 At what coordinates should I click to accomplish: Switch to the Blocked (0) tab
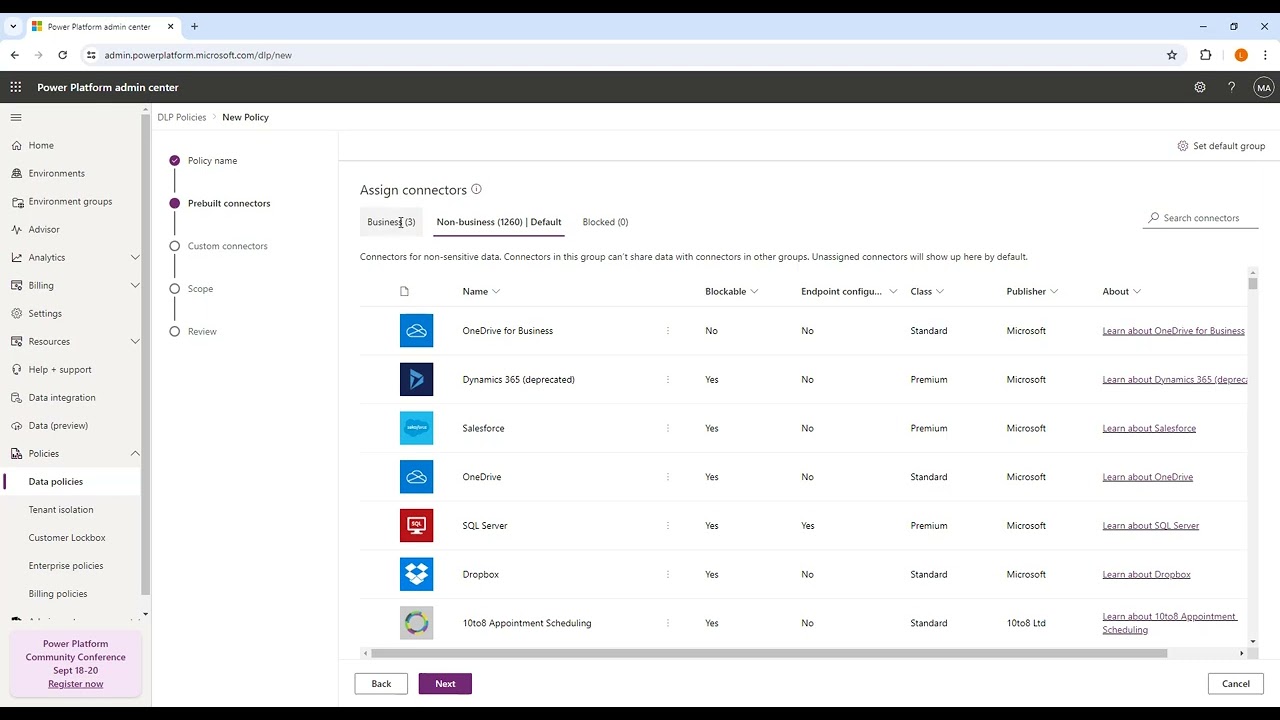(605, 222)
